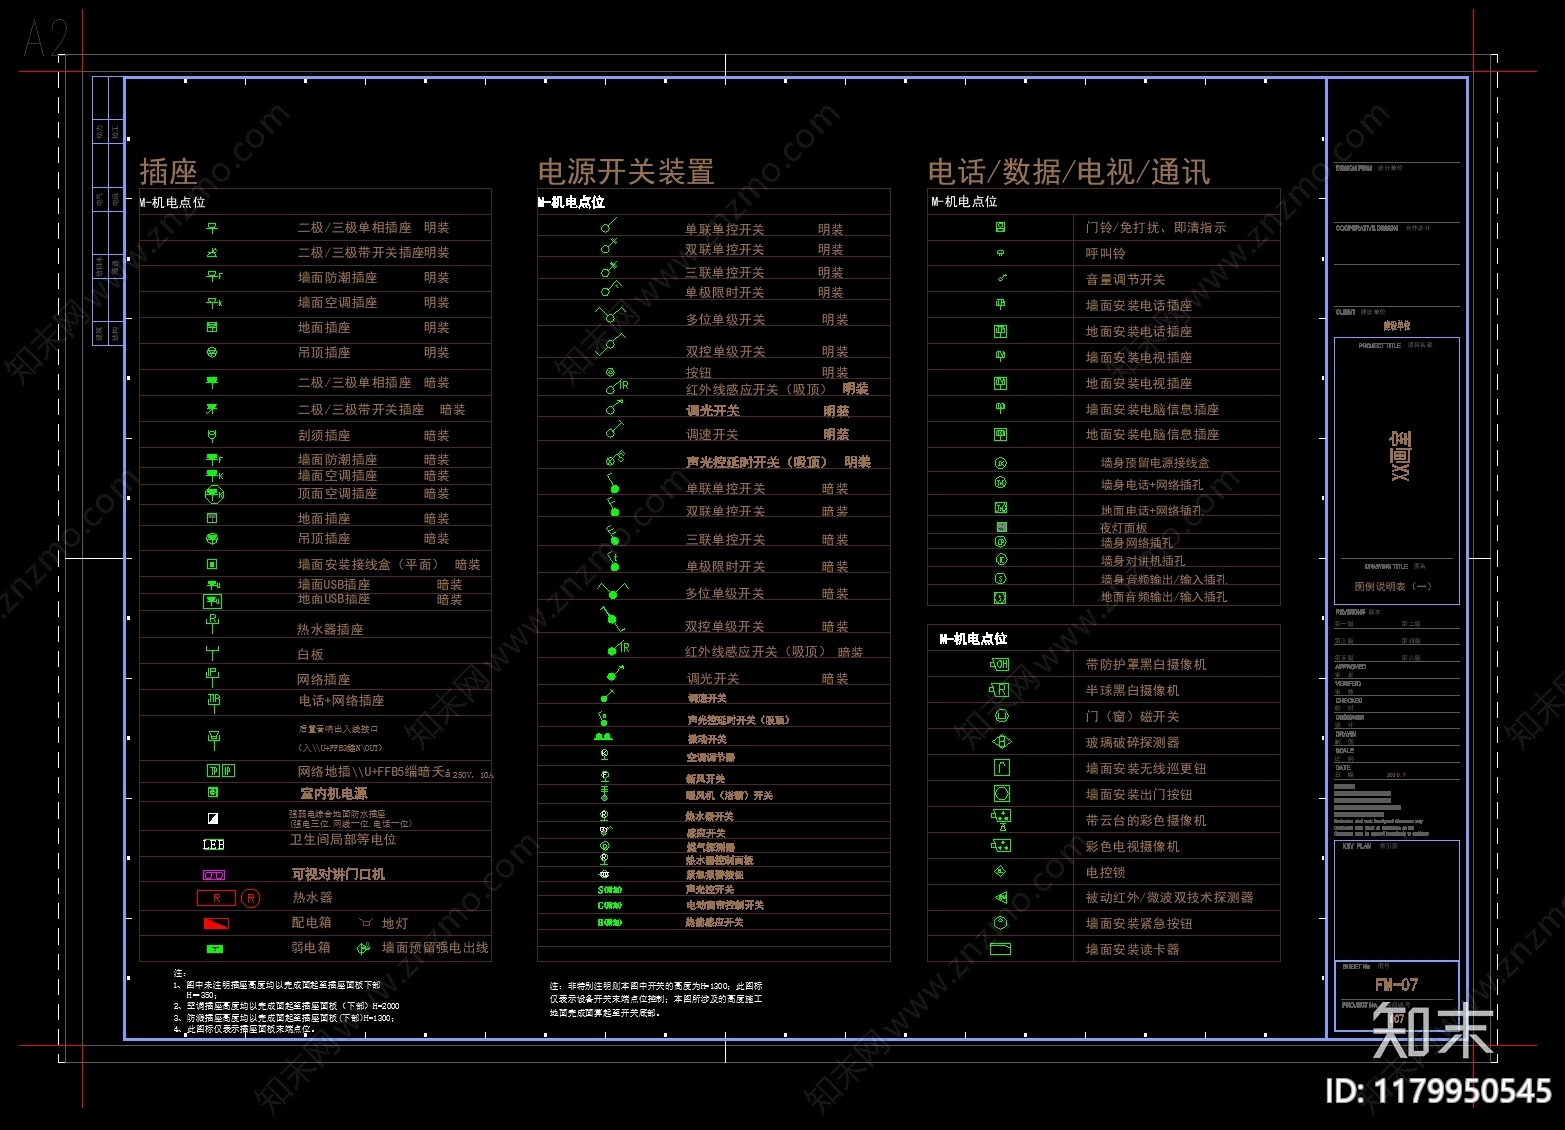Click the floor TV socket symbol (地面安装电视插座)
The height and width of the screenshot is (1130, 1565).
1000,383
